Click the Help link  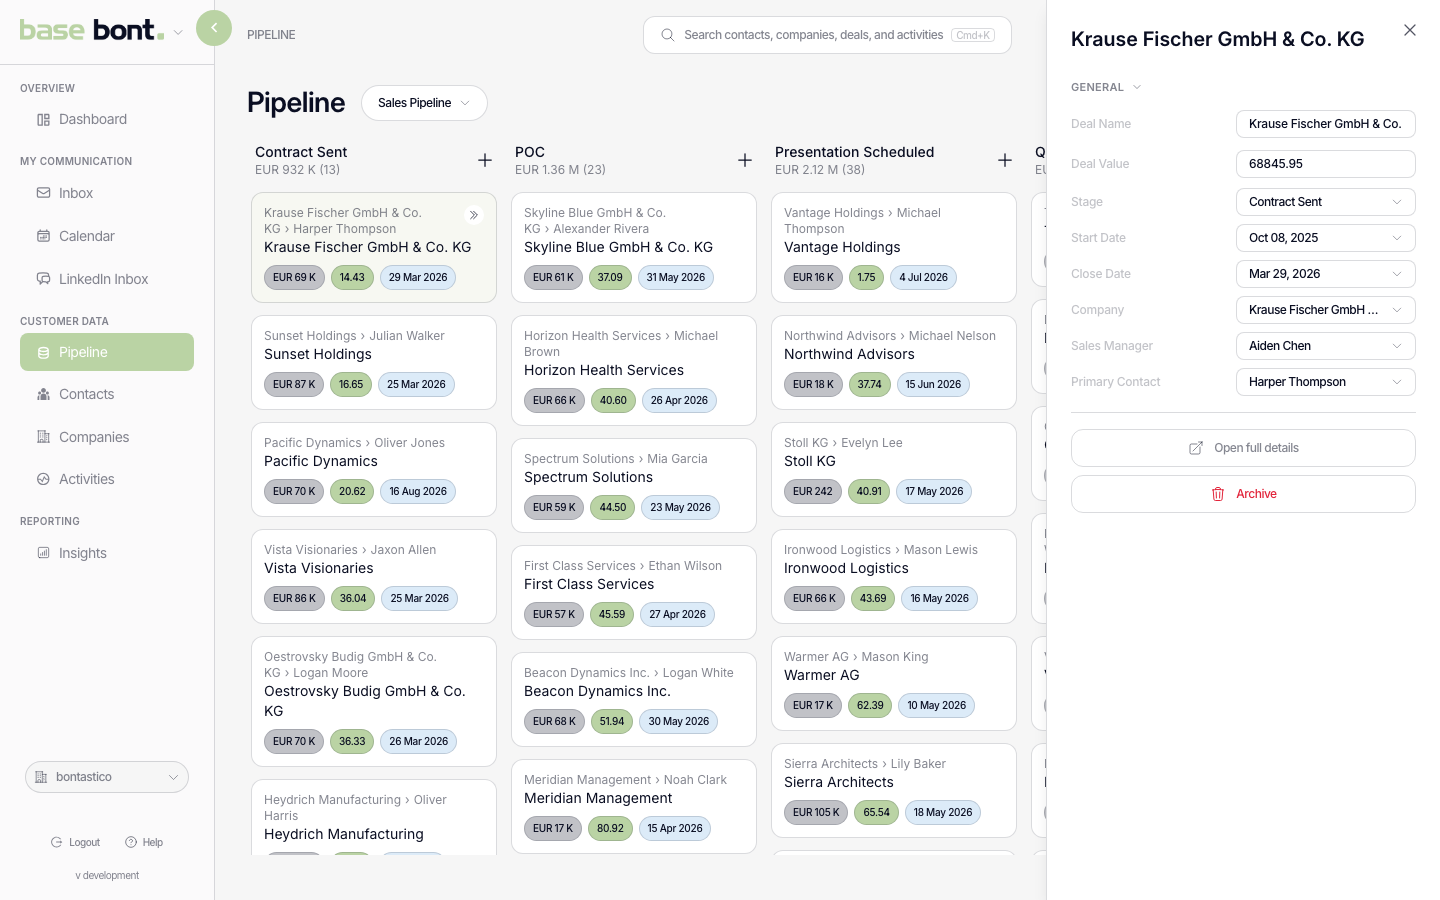click(144, 842)
